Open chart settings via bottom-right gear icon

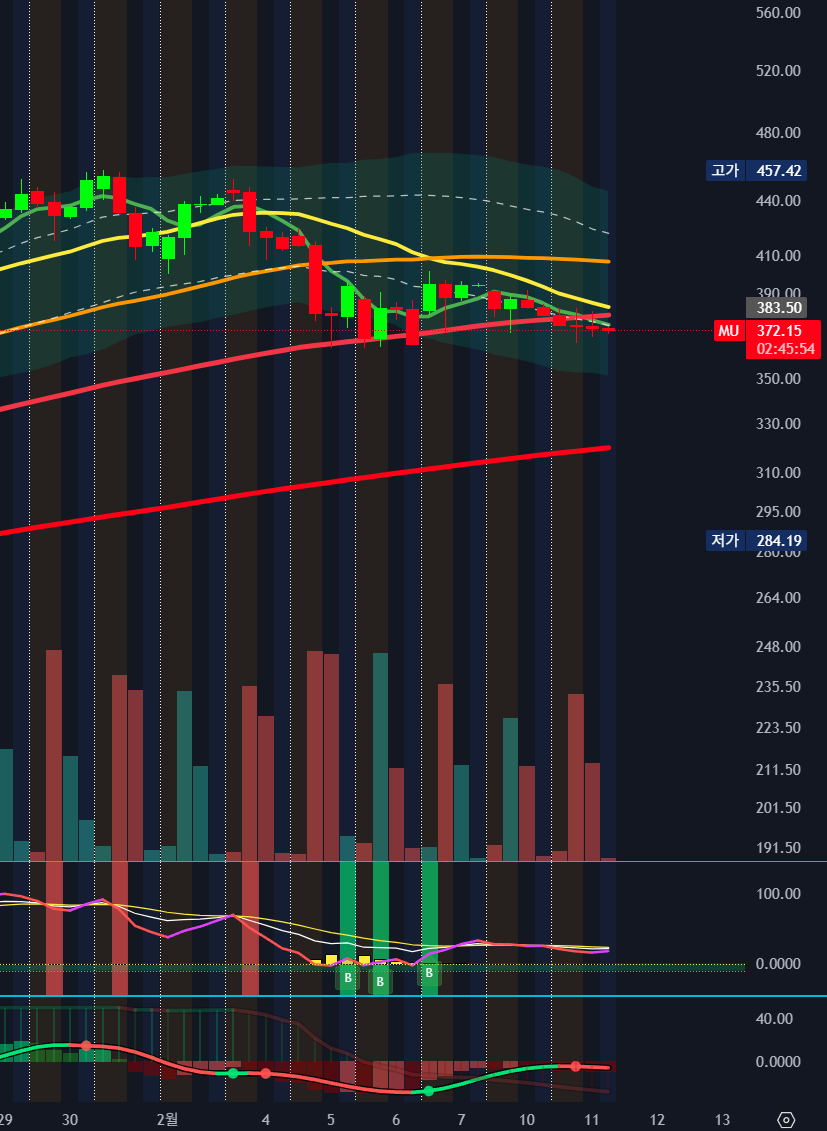pos(786,1119)
